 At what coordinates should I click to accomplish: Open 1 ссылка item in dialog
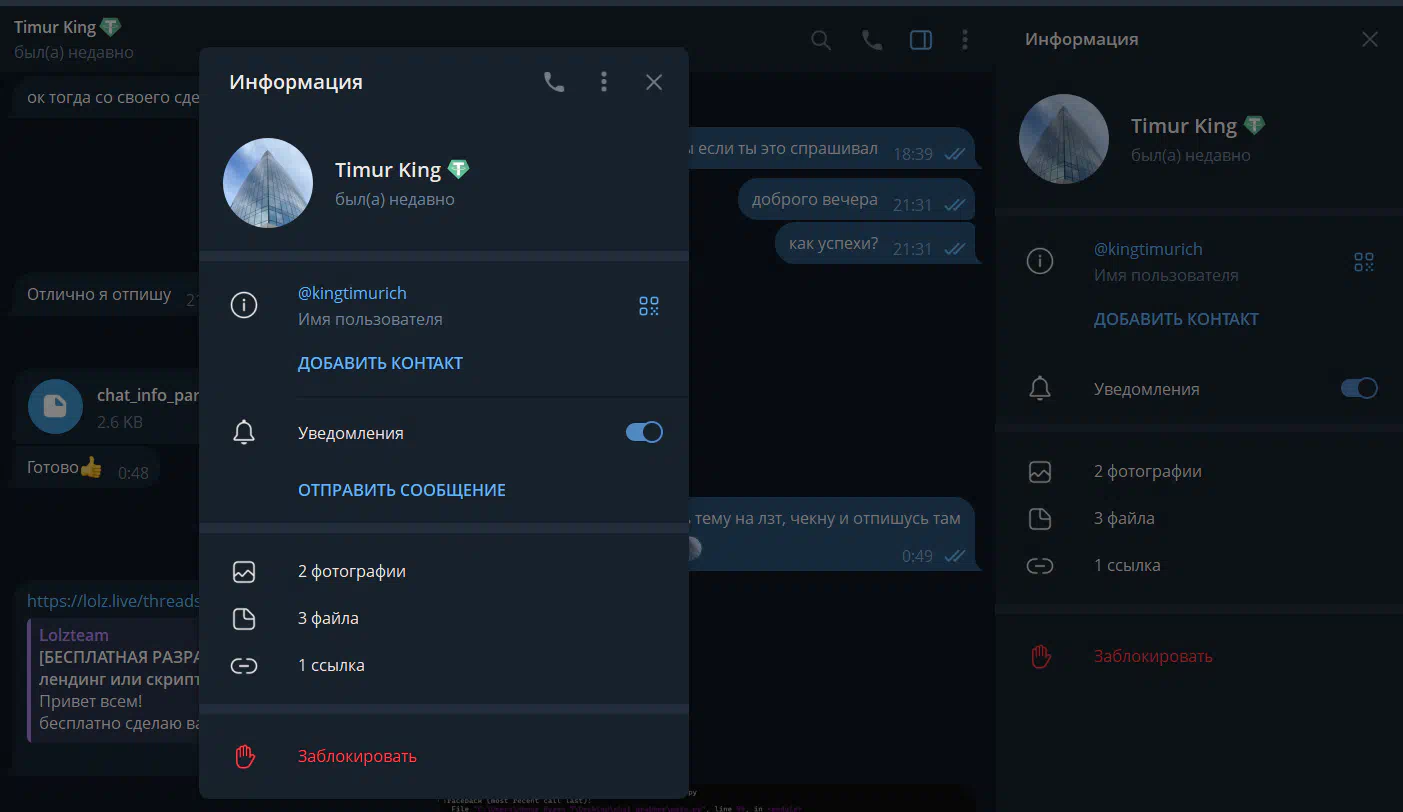[444, 666]
